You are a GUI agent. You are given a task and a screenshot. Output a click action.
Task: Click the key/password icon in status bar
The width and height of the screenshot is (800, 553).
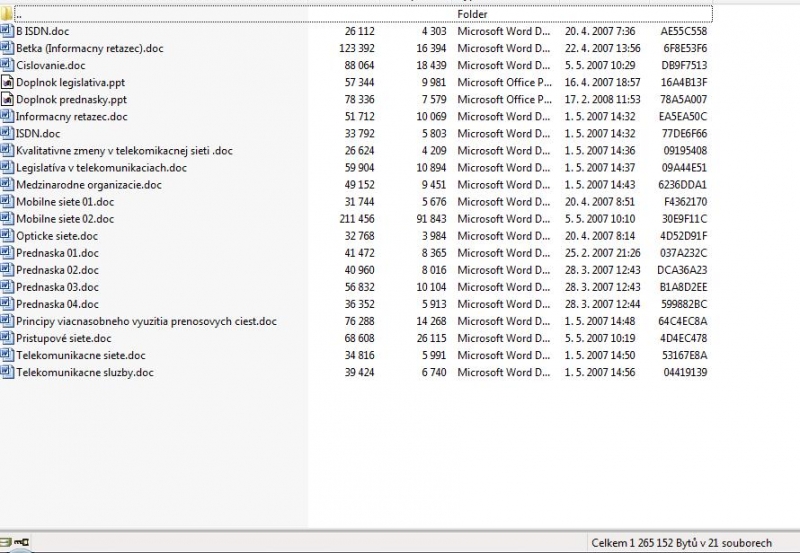pos(23,543)
